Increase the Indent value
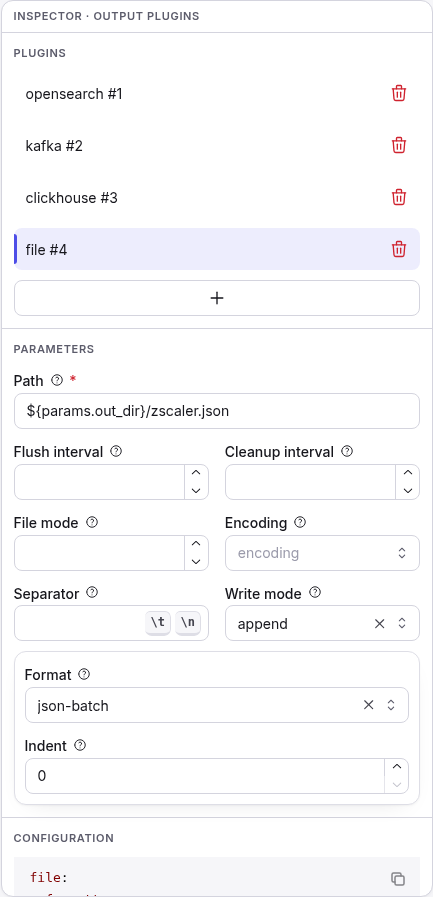The height and width of the screenshot is (897, 433). click(397, 767)
